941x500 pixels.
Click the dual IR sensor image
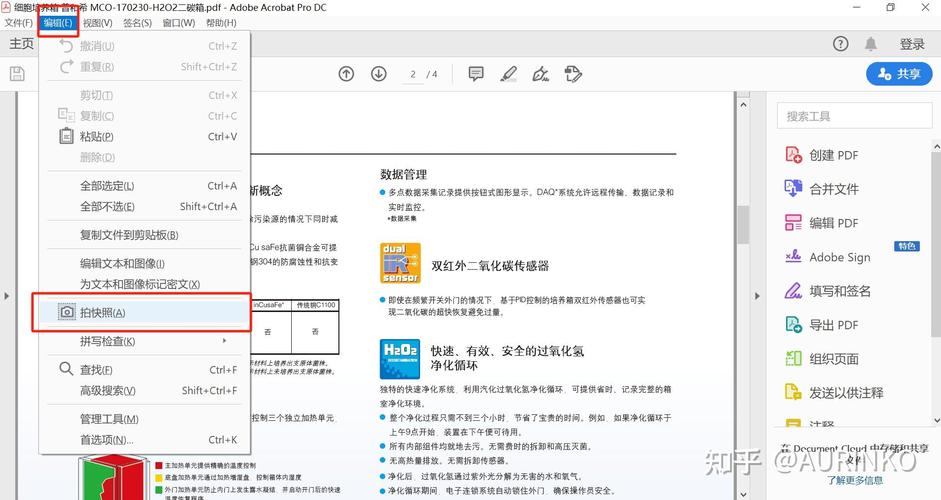click(x=400, y=263)
